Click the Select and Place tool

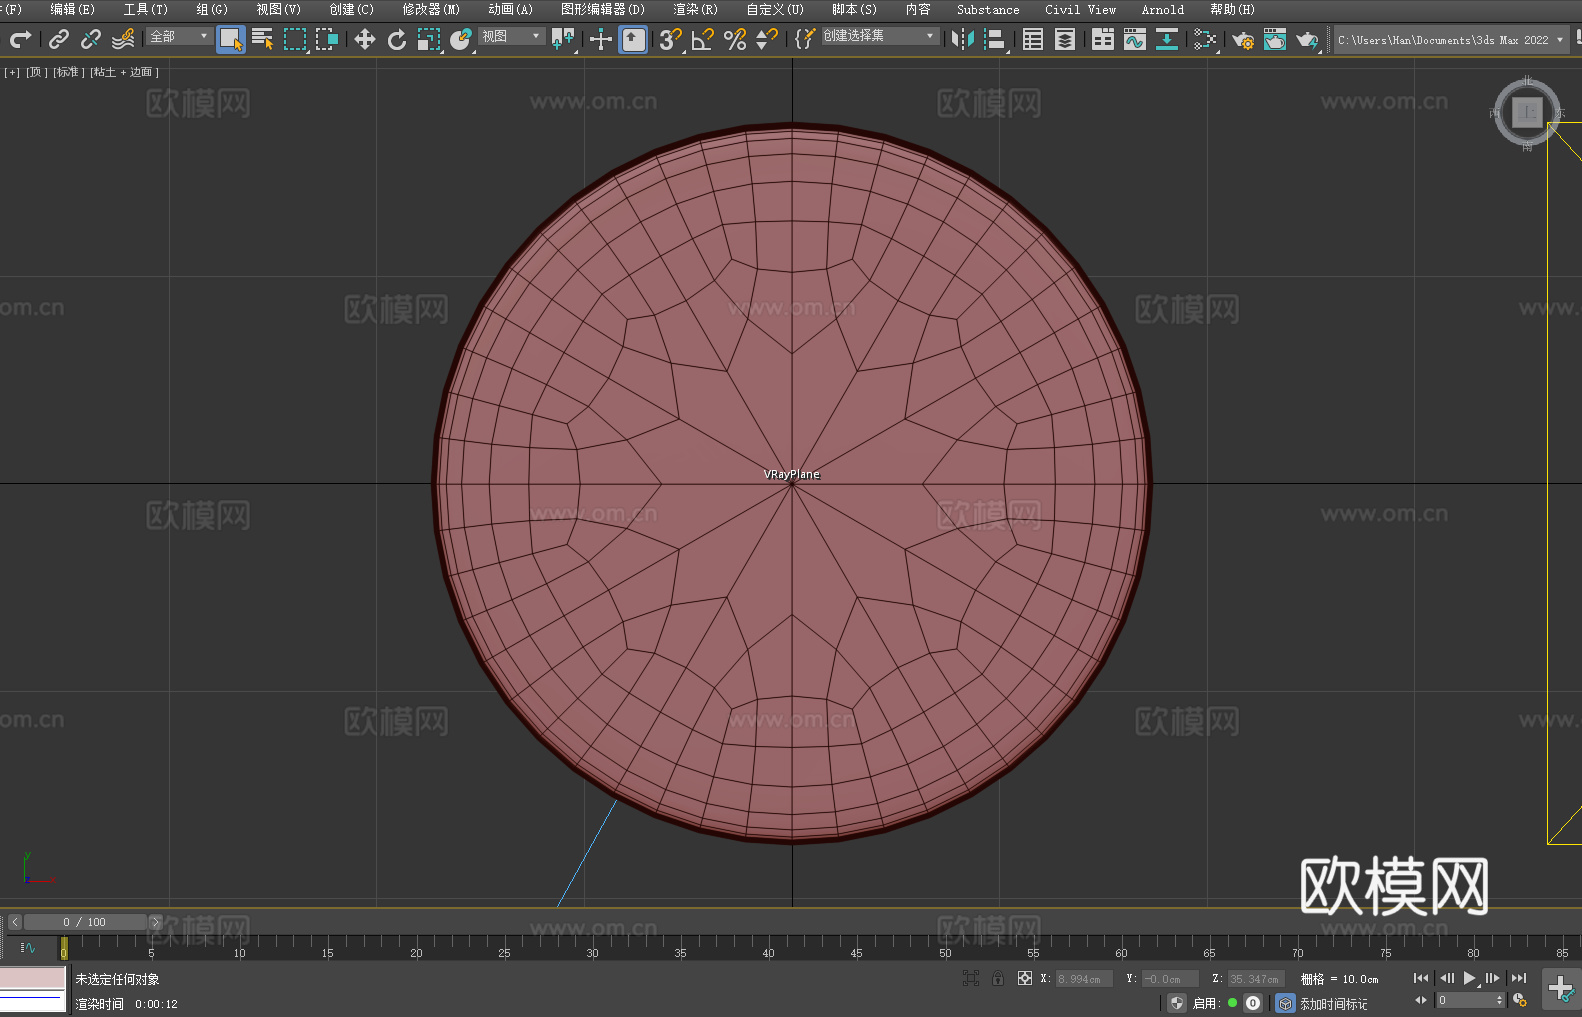point(461,39)
